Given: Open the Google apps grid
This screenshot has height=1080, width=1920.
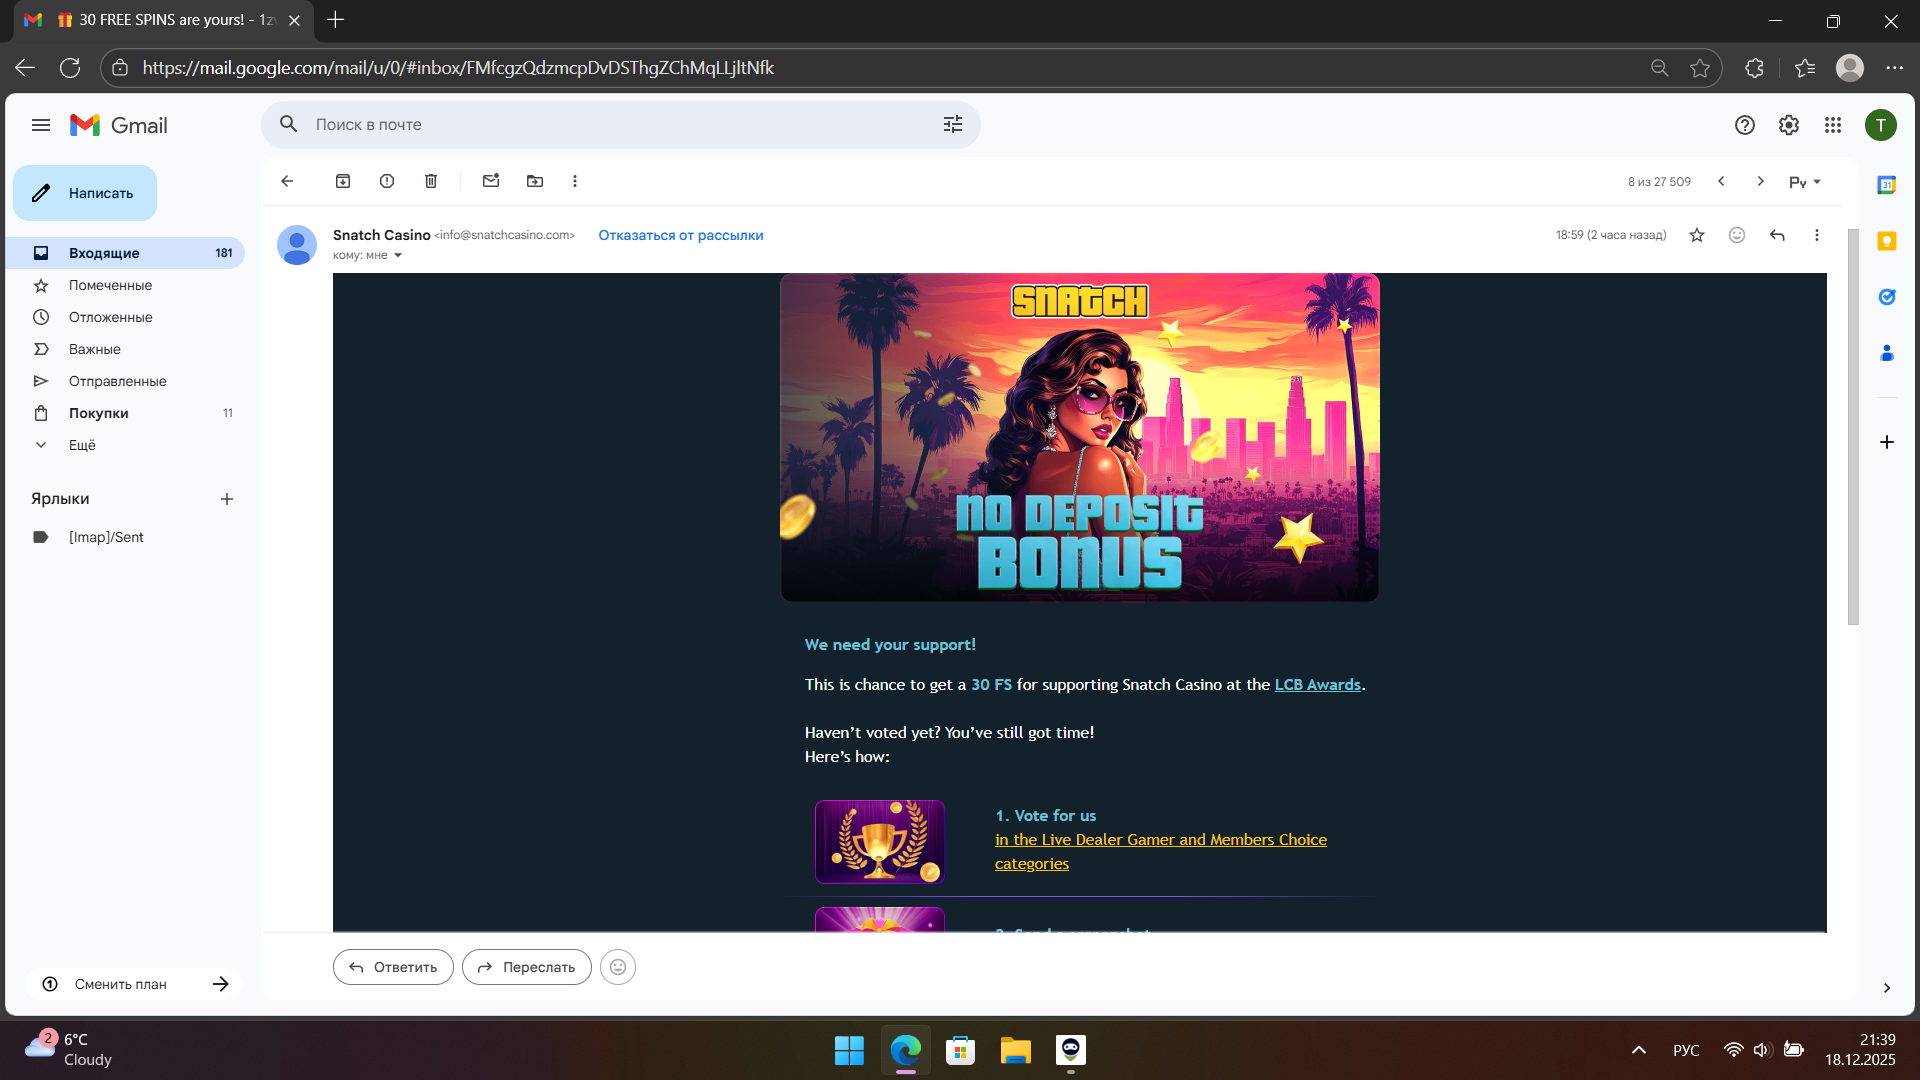Looking at the screenshot, I should tap(1832, 125).
